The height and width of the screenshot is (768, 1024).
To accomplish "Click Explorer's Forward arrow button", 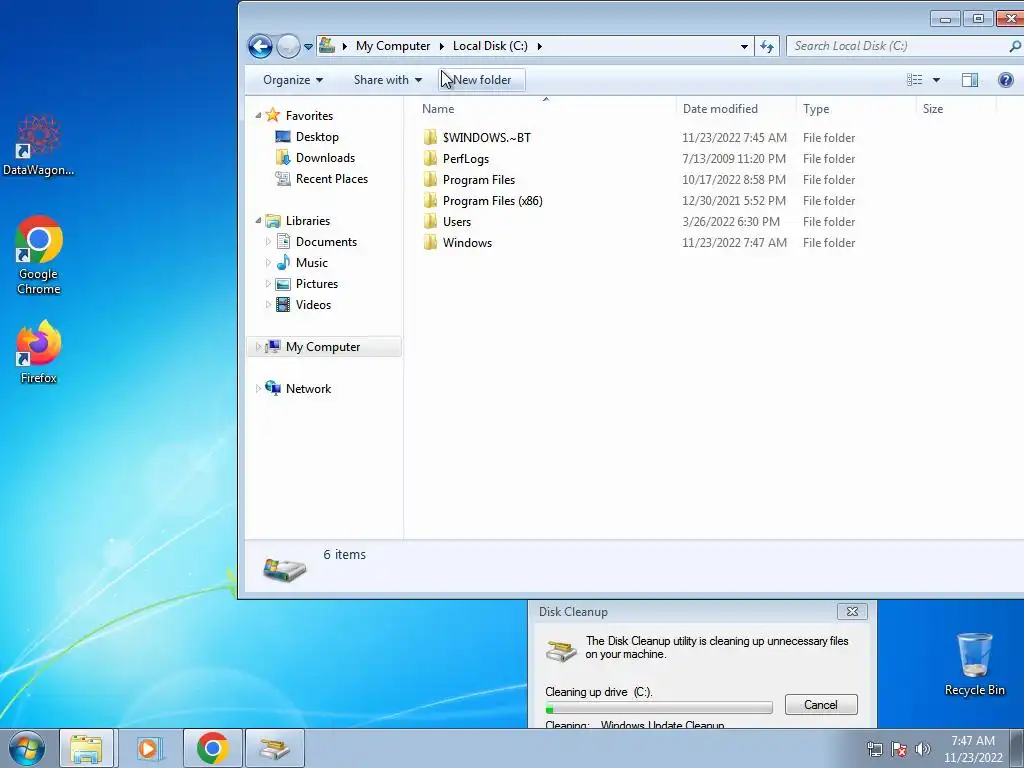I will pyautogui.click(x=288, y=46).
